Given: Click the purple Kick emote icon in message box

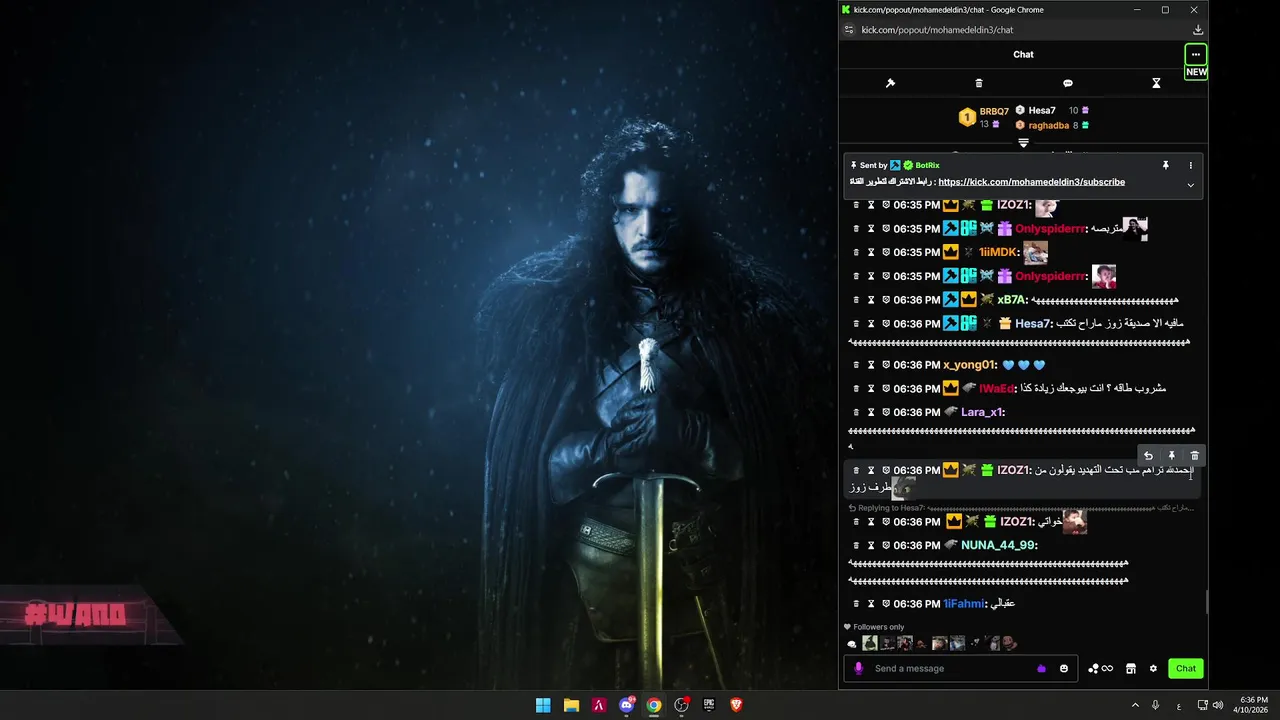Looking at the screenshot, I should point(1041,668).
